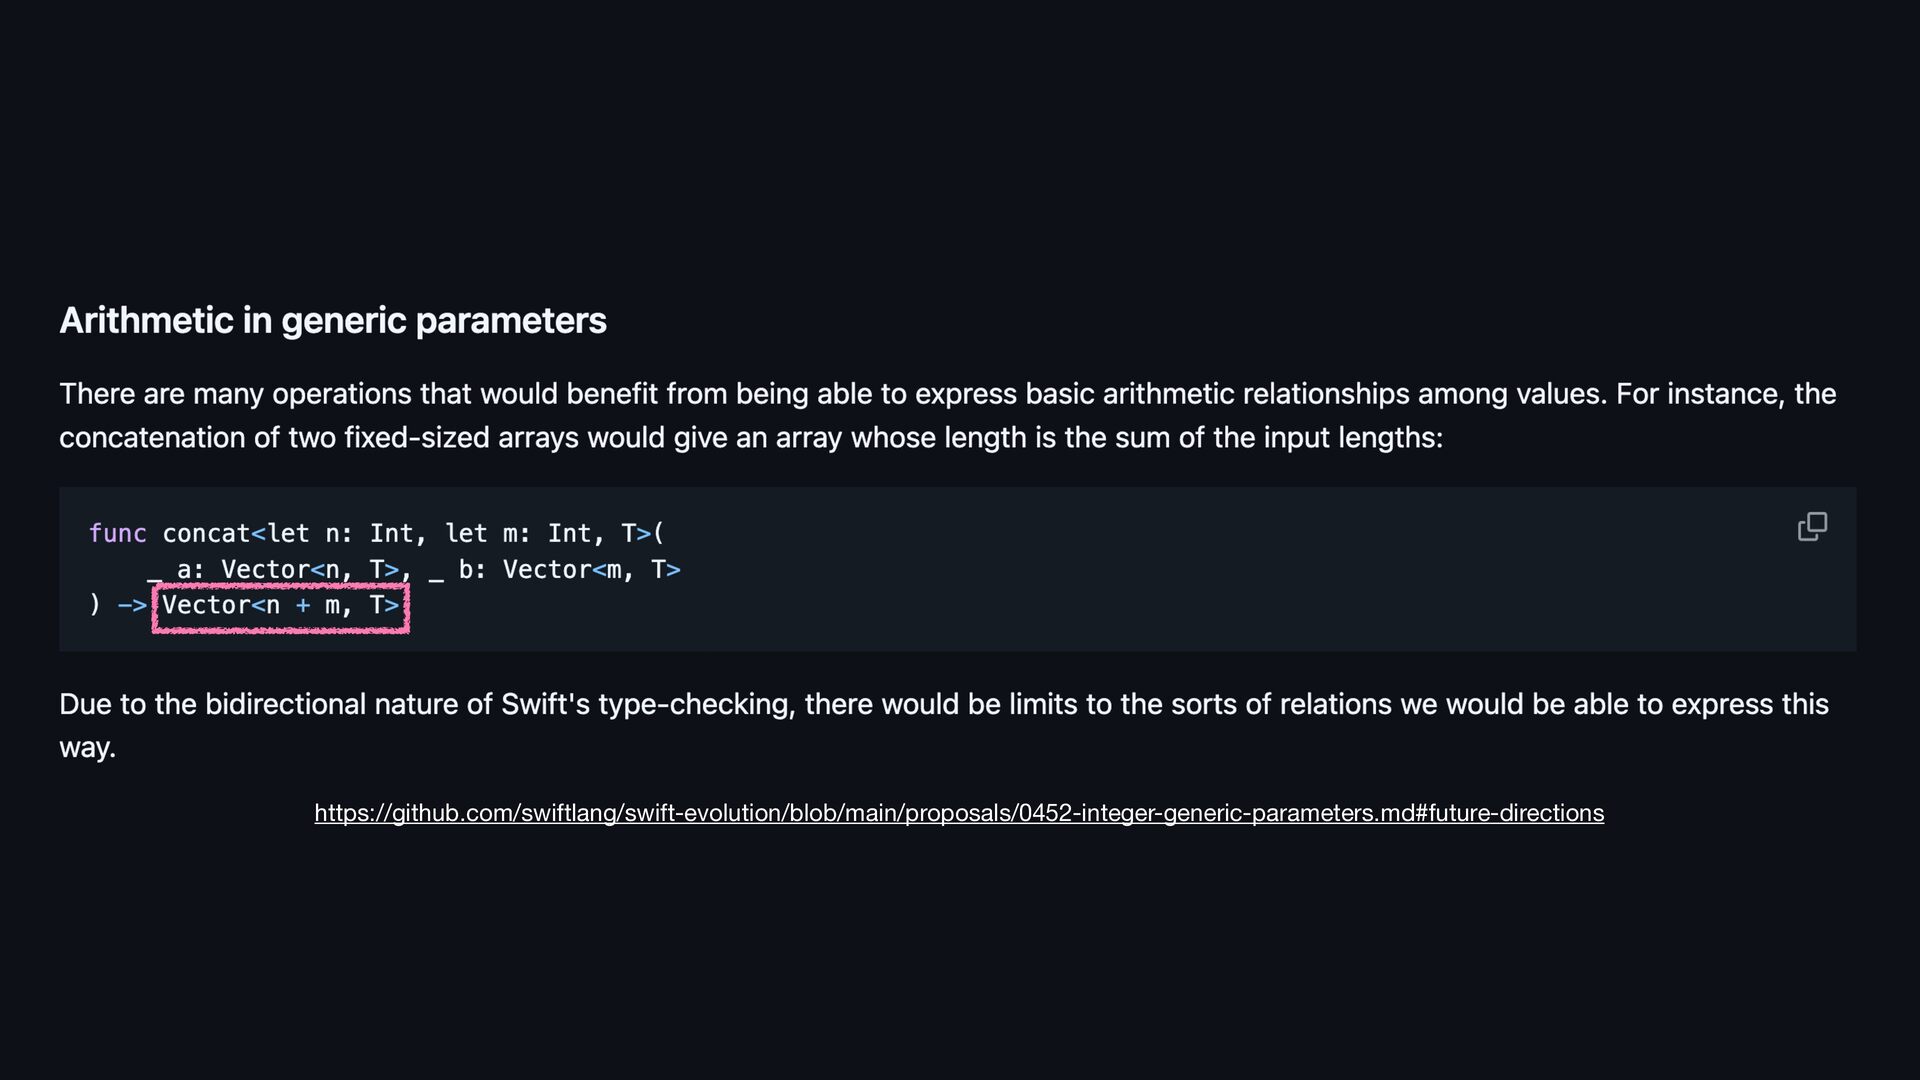Click the '->' return arrow in code

point(132,605)
